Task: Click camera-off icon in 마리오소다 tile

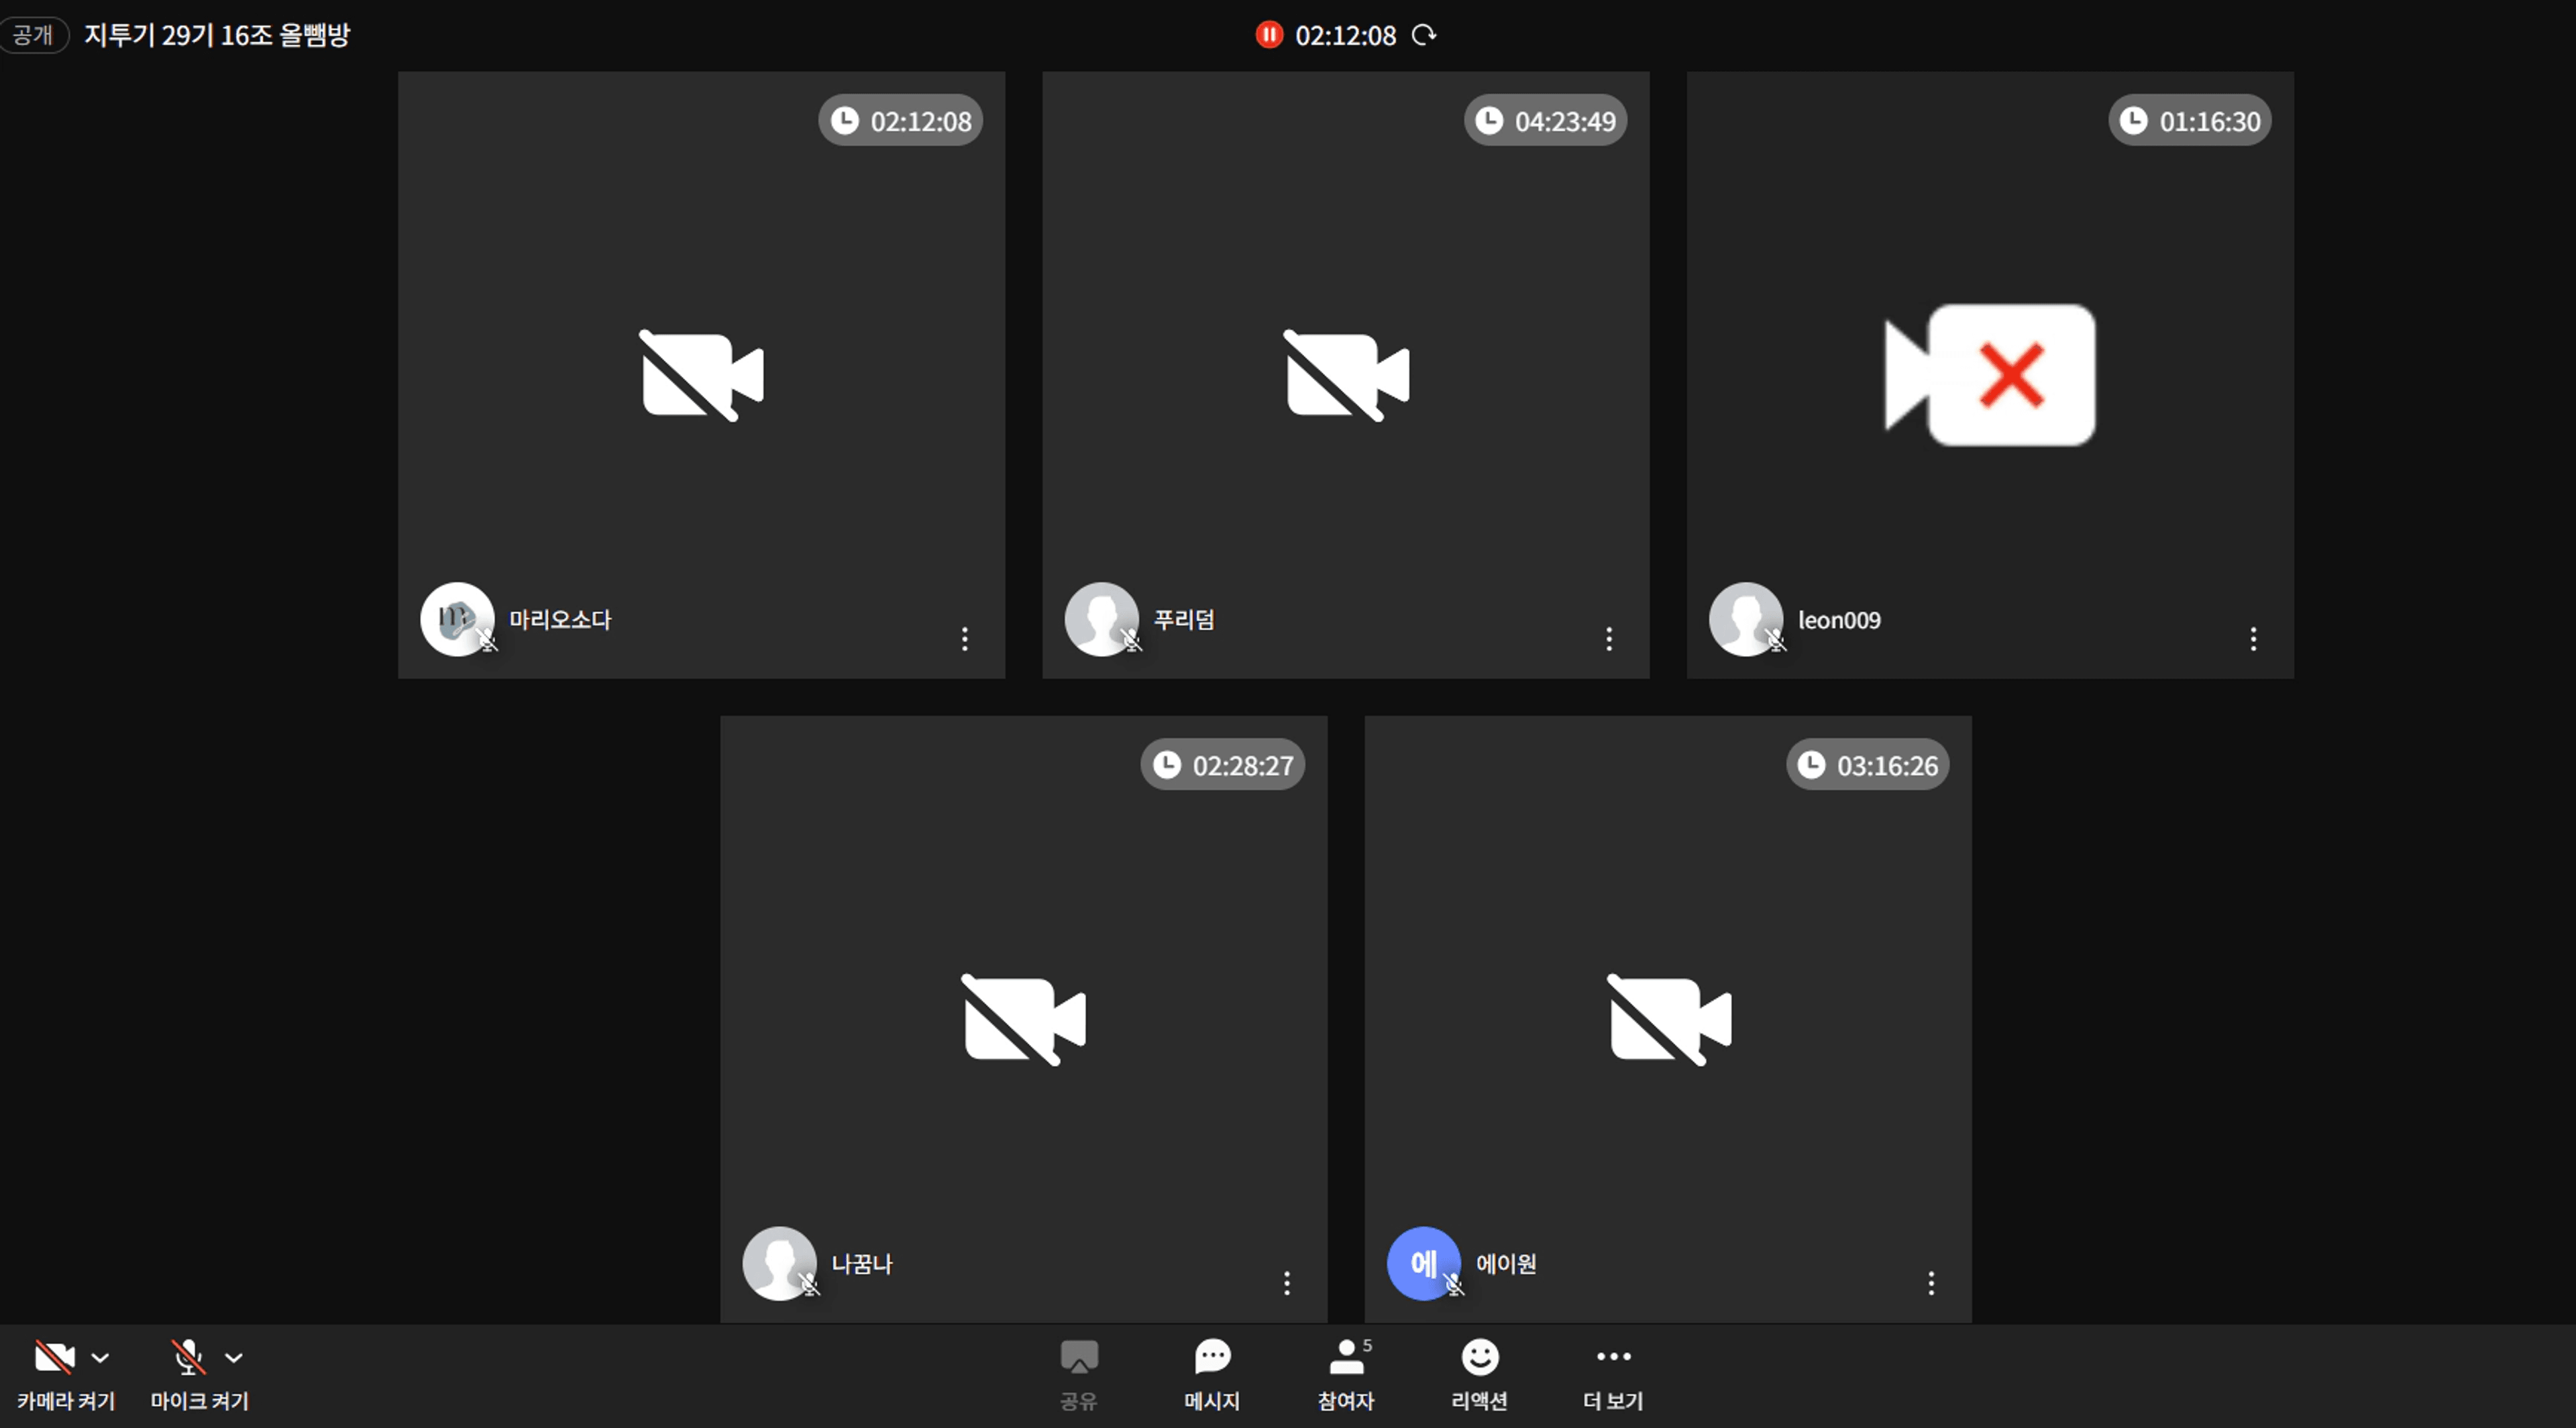Action: (x=702, y=375)
